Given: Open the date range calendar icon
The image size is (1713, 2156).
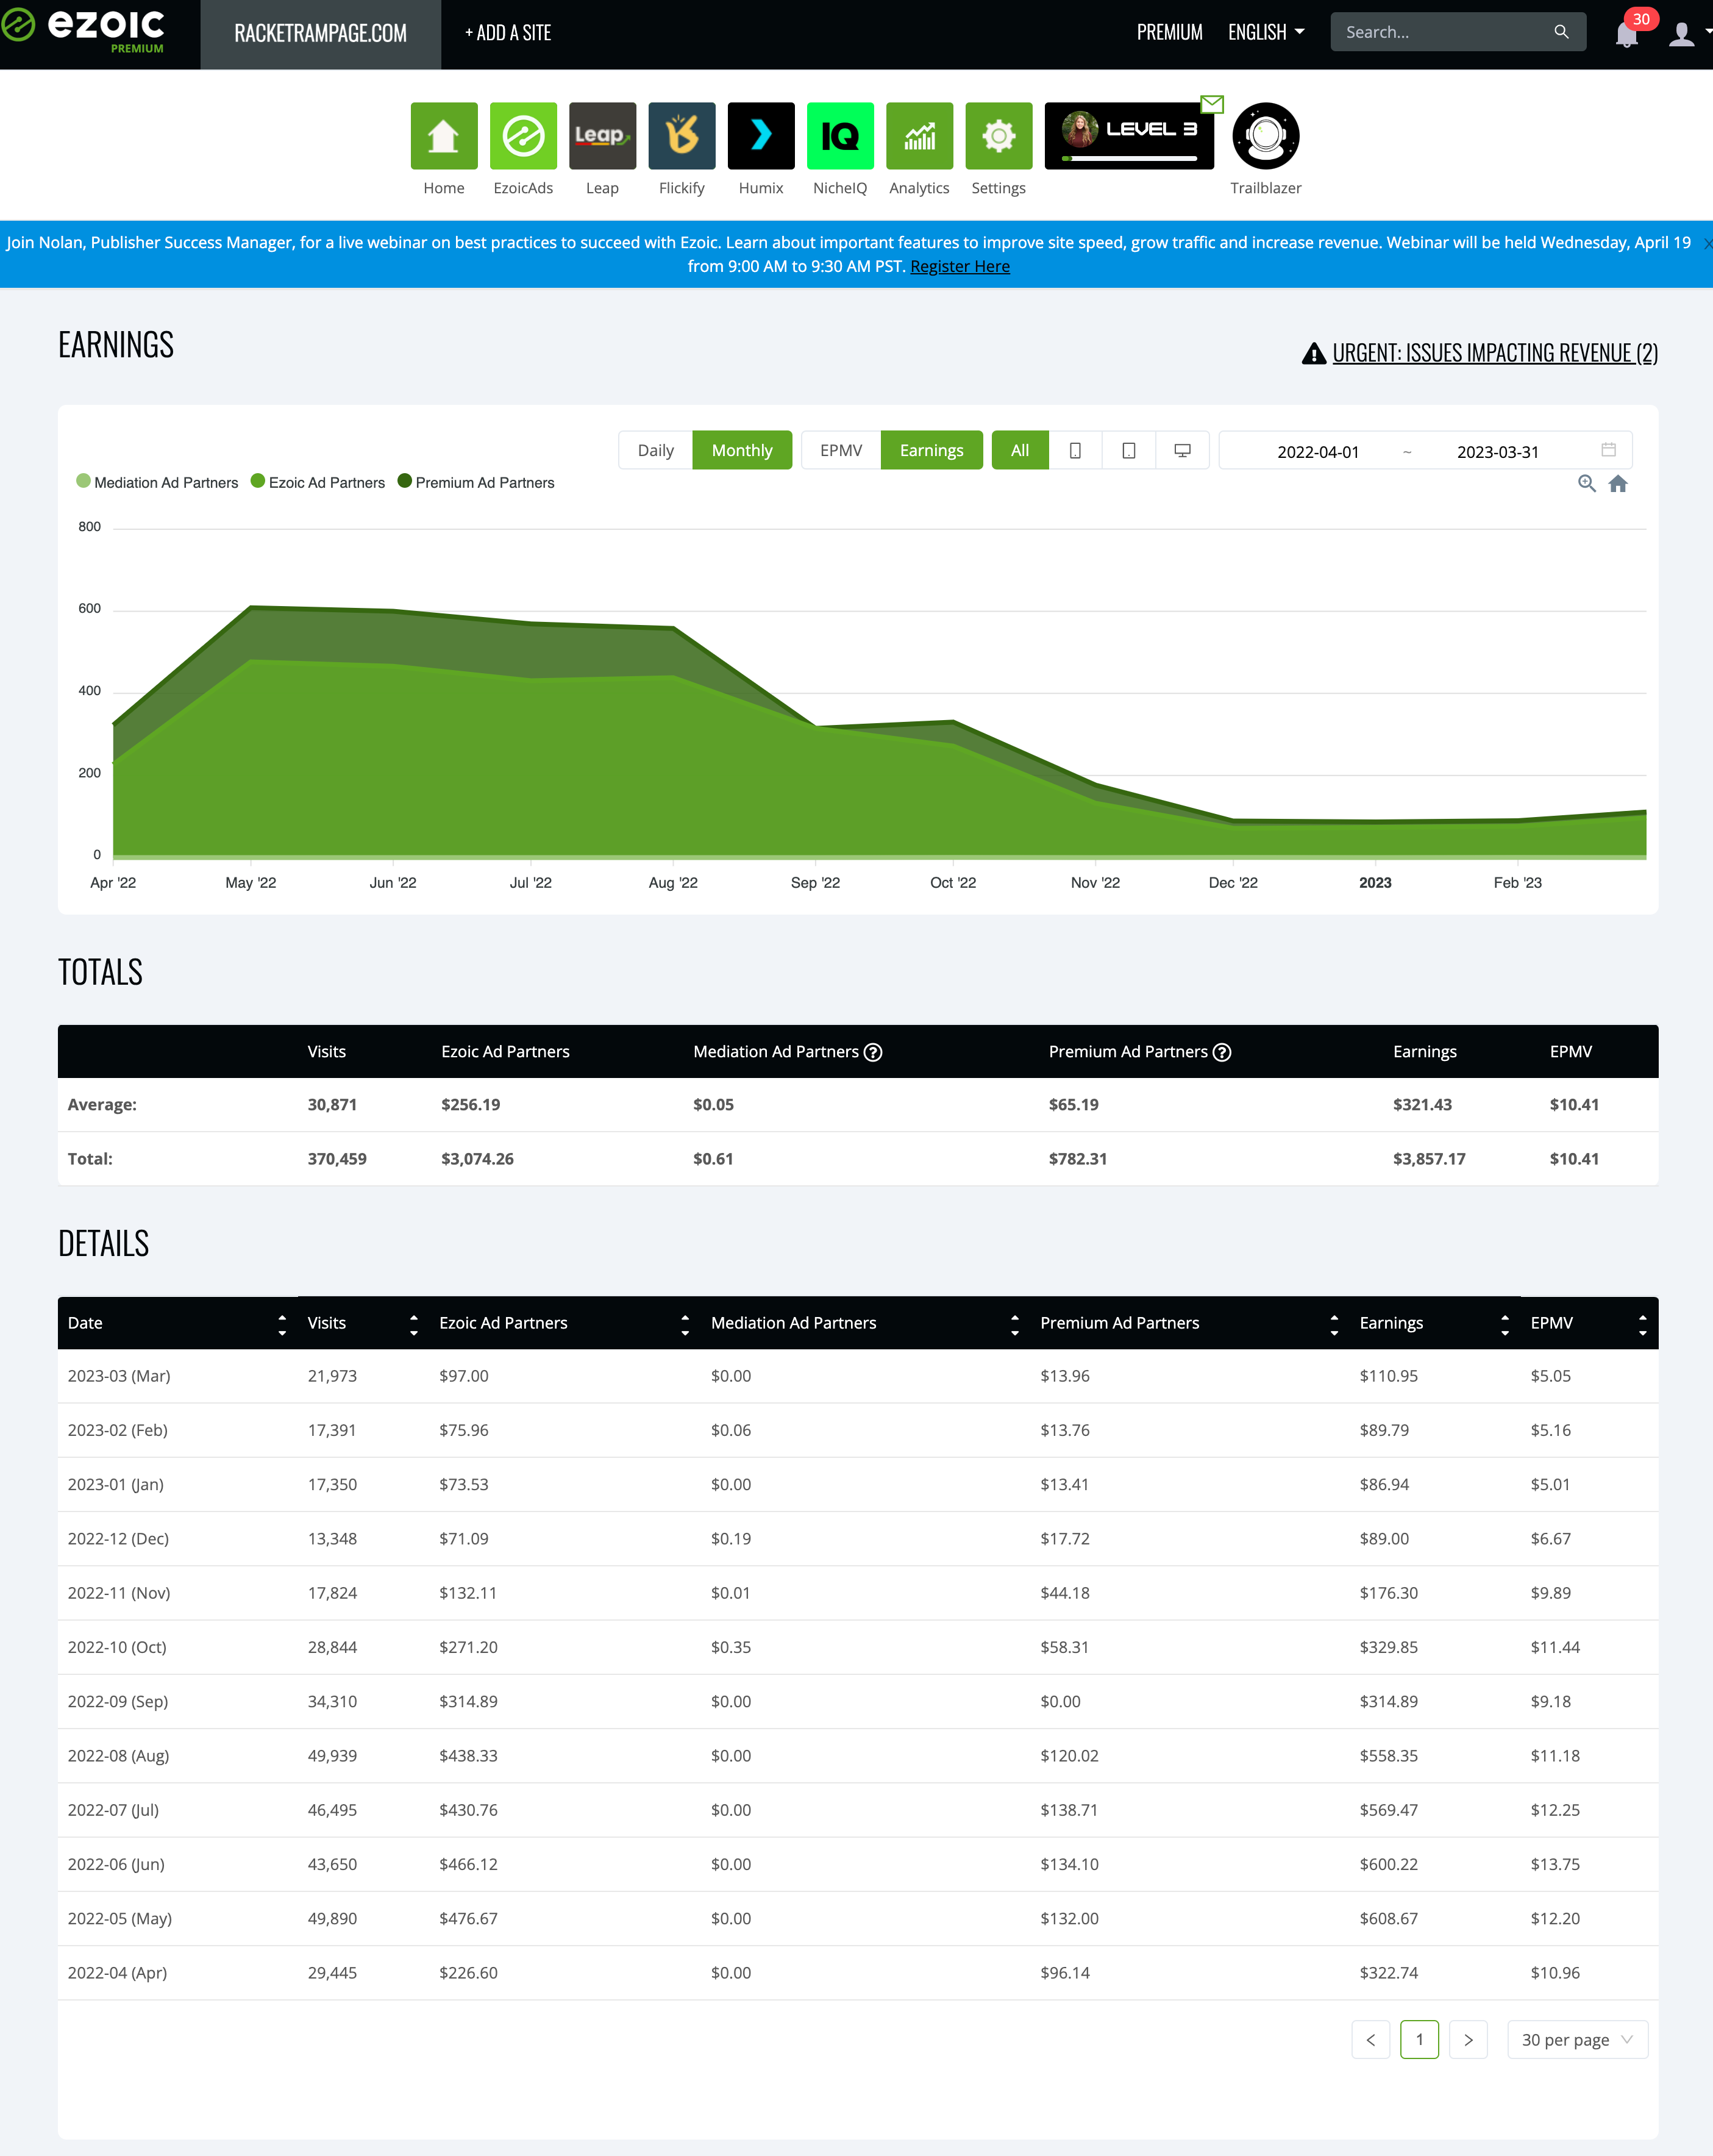Looking at the screenshot, I should tap(1608, 450).
